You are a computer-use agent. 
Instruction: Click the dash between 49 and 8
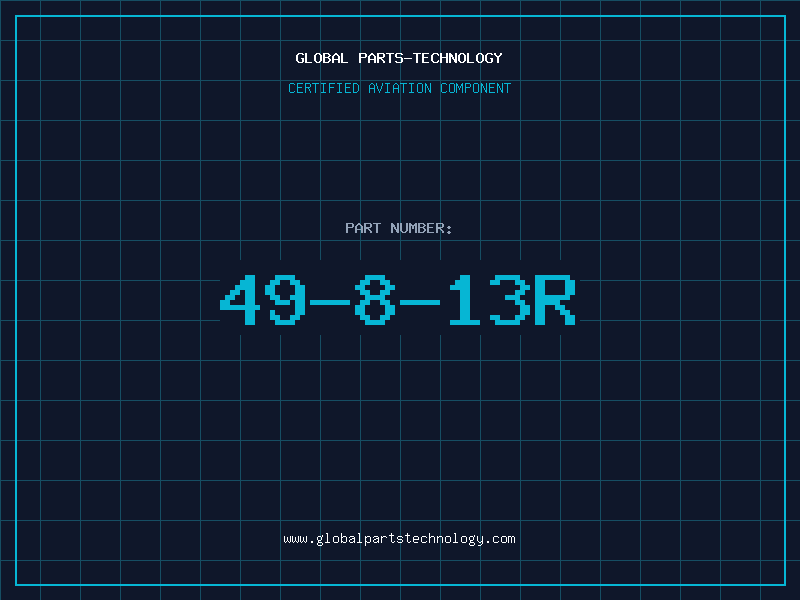pyautogui.click(x=330, y=303)
